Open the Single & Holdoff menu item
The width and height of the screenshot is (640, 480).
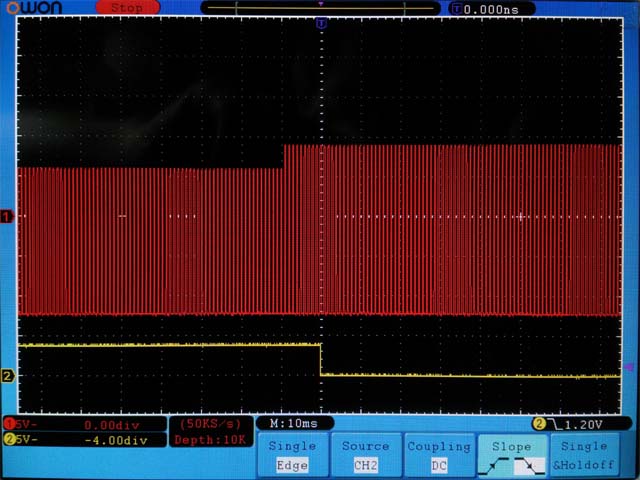point(584,455)
